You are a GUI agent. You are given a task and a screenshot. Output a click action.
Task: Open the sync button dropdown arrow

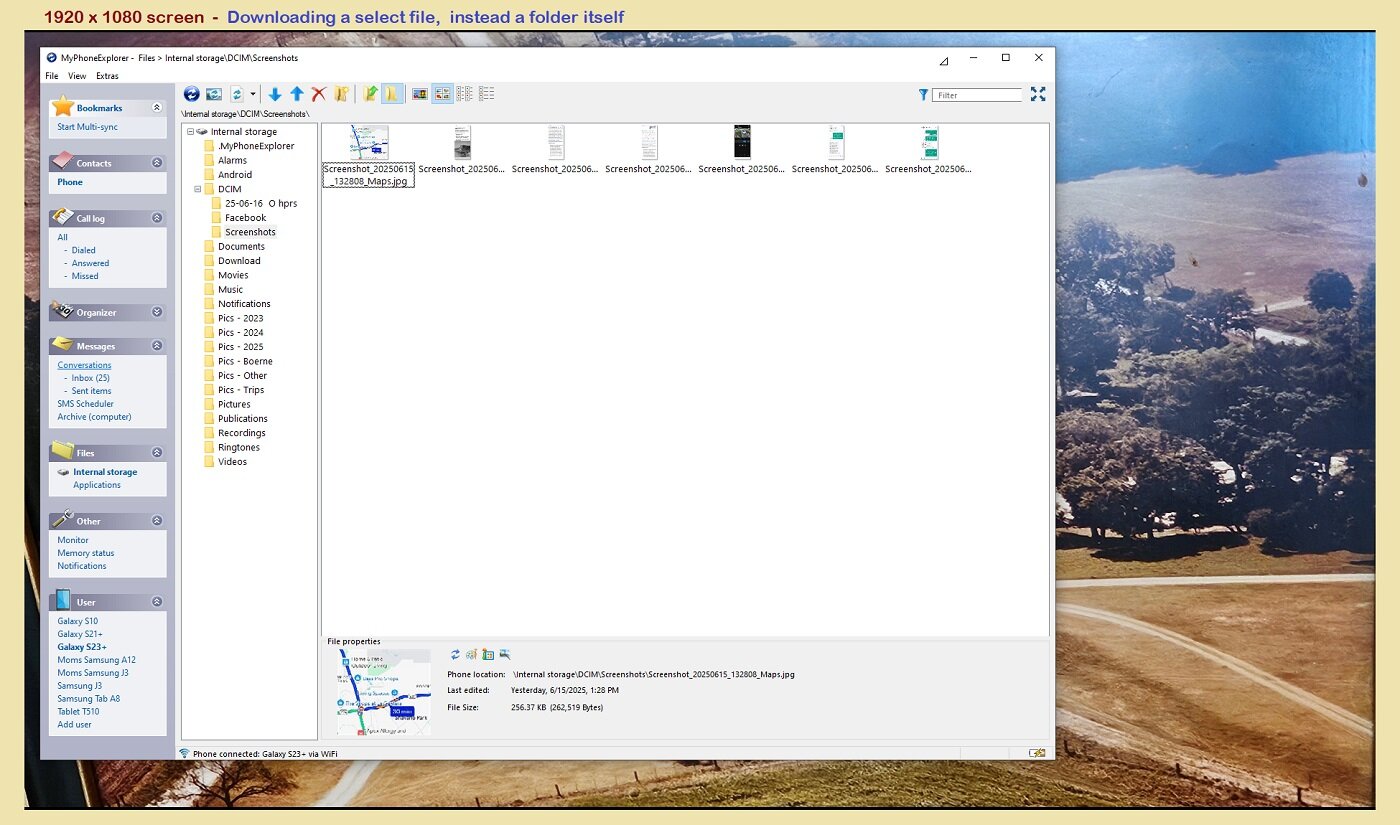(253, 94)
